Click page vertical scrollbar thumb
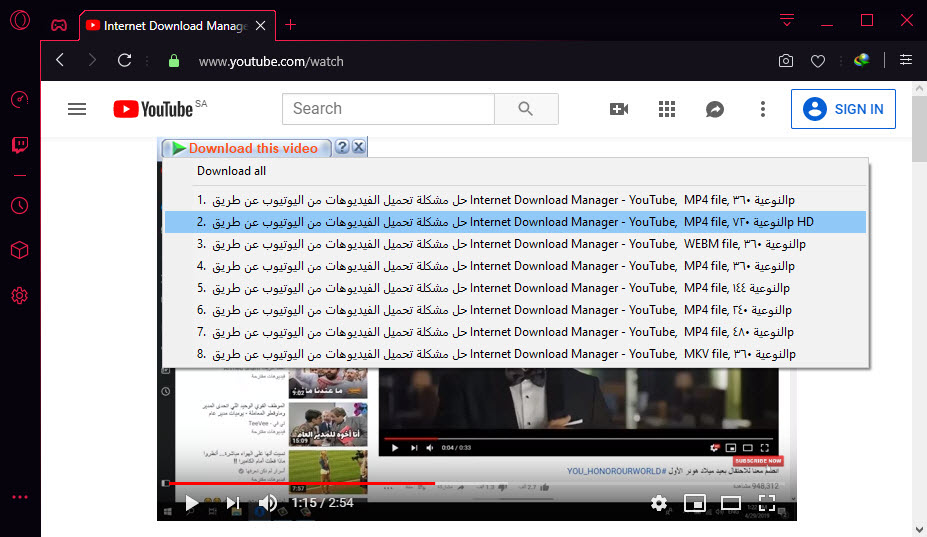The width and height of the screenshot is (927, 537). coord(919,128)
